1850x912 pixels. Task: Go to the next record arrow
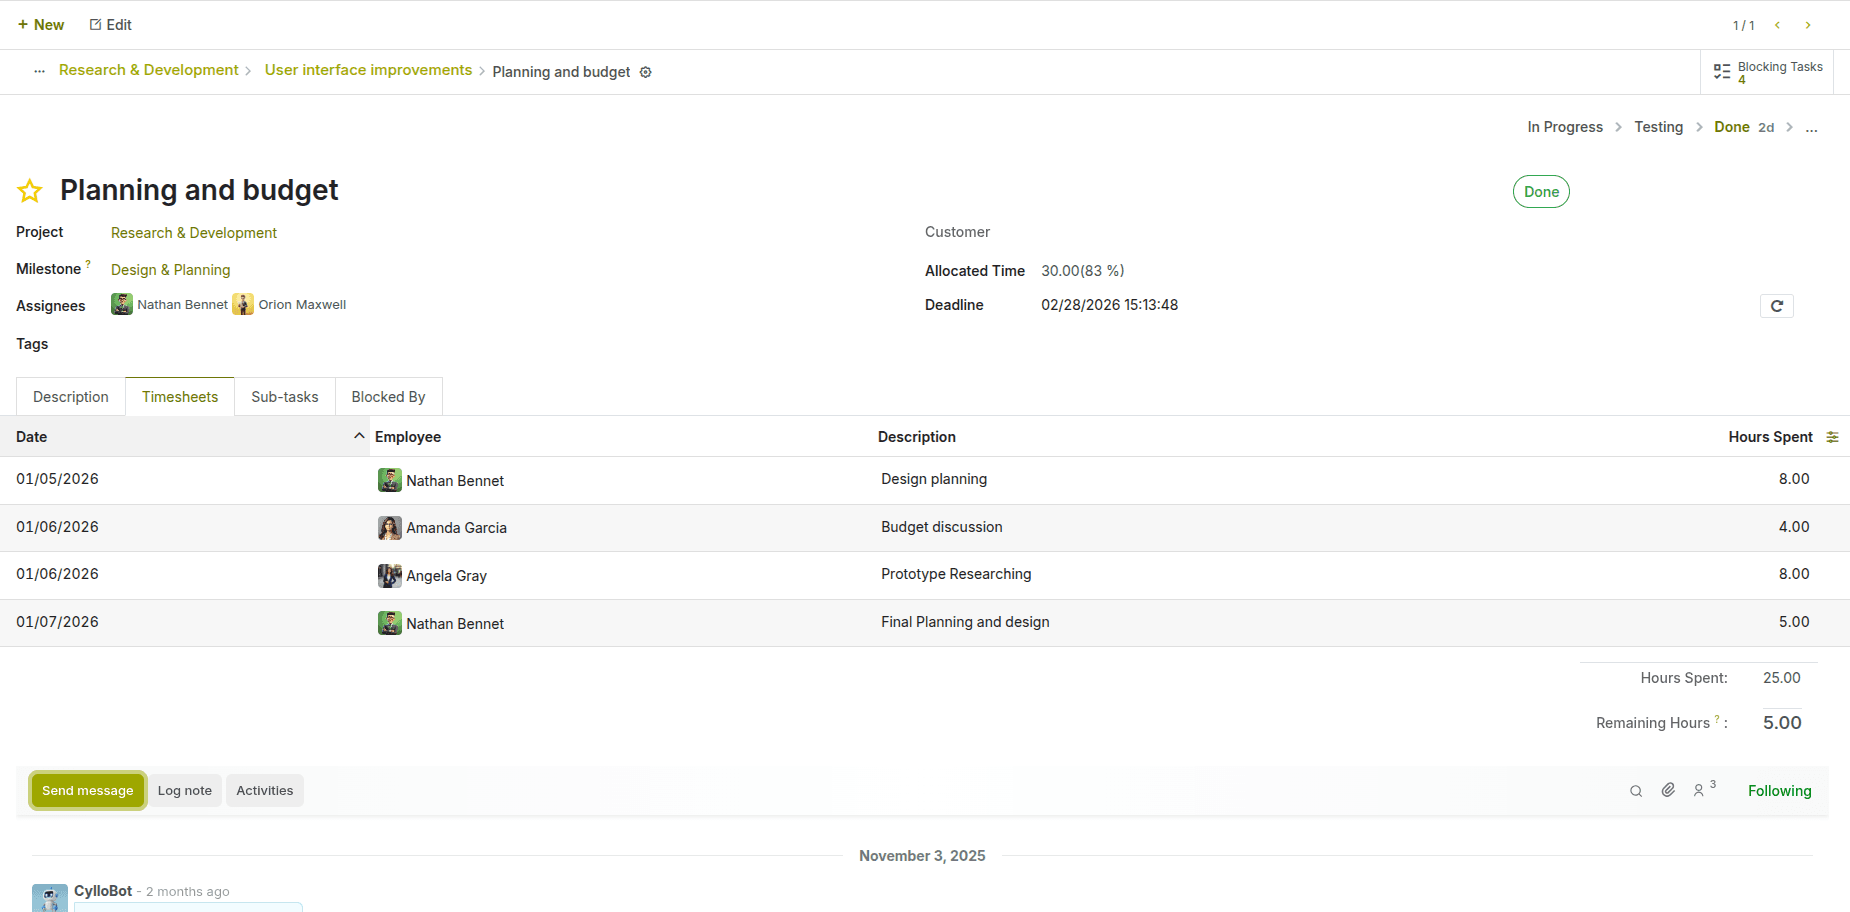point(1808,25)
